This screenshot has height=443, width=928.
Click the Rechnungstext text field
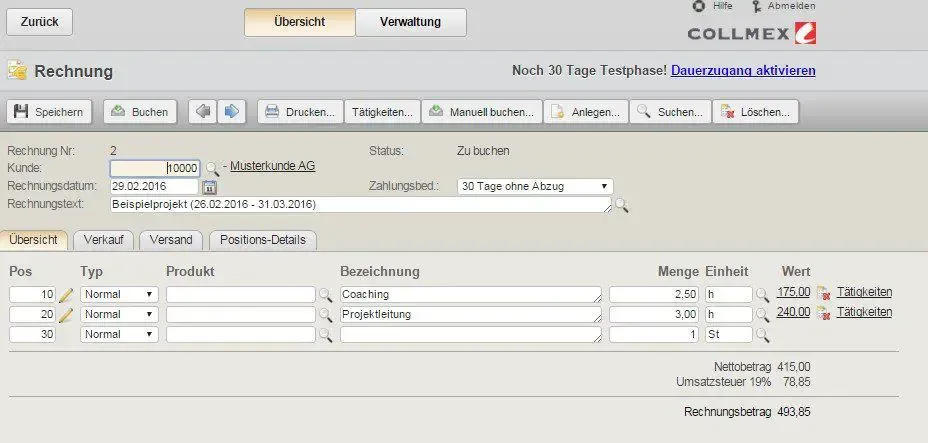click(x=361, y=205)
